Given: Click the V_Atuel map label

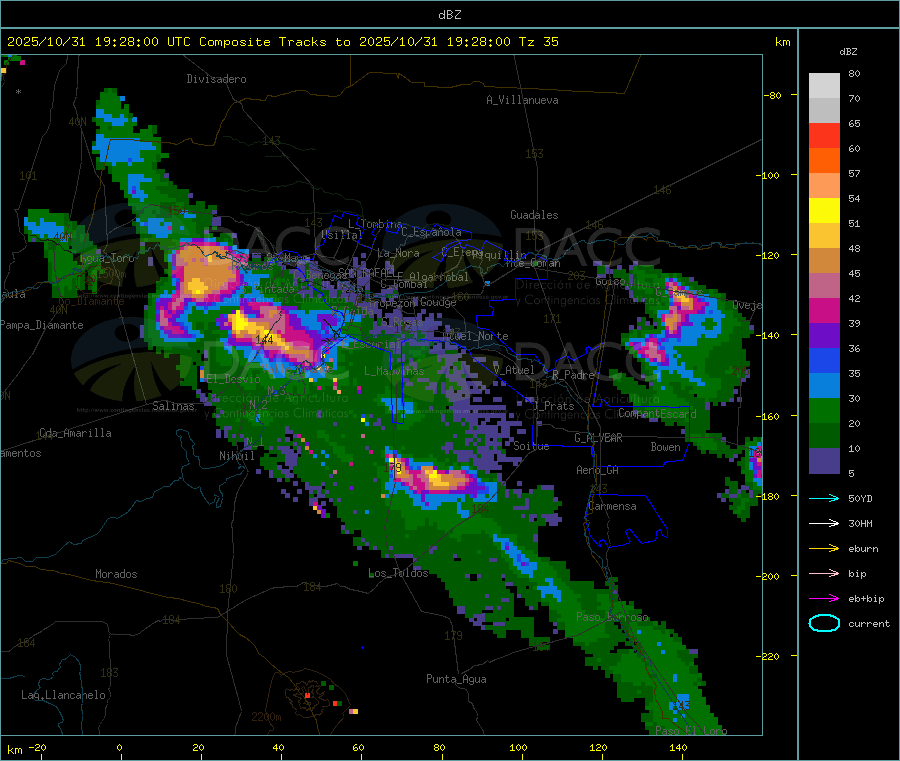Looking at the screenshot, I should tap(514, 370).
